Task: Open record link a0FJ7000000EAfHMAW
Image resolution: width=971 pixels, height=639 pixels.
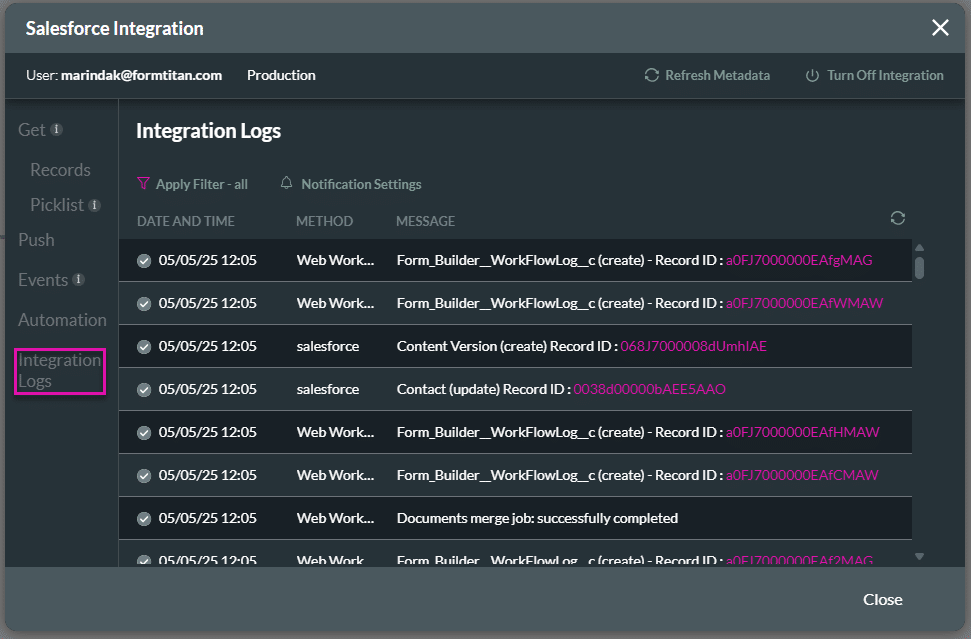Action: click(x=803, y=432)
